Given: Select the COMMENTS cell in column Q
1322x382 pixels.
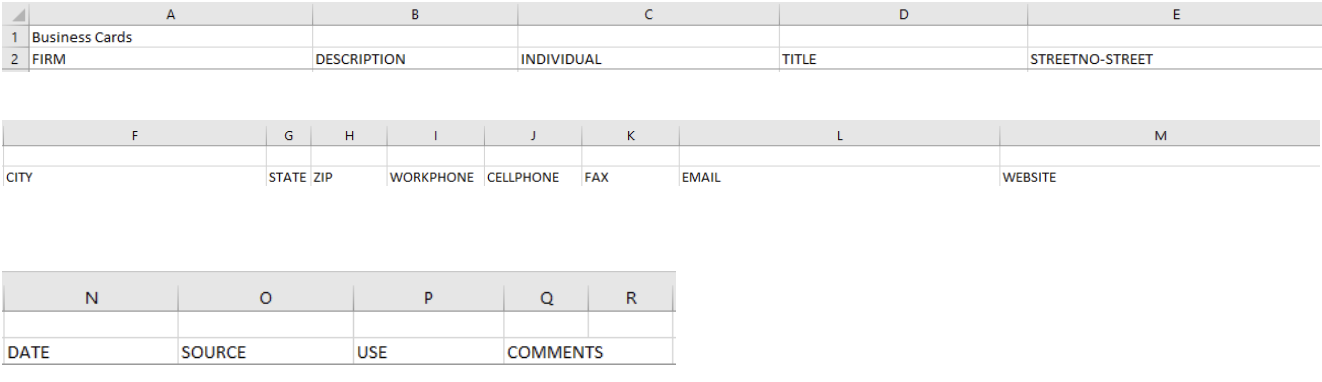Looking at the screenshot, I should point(546,352).
